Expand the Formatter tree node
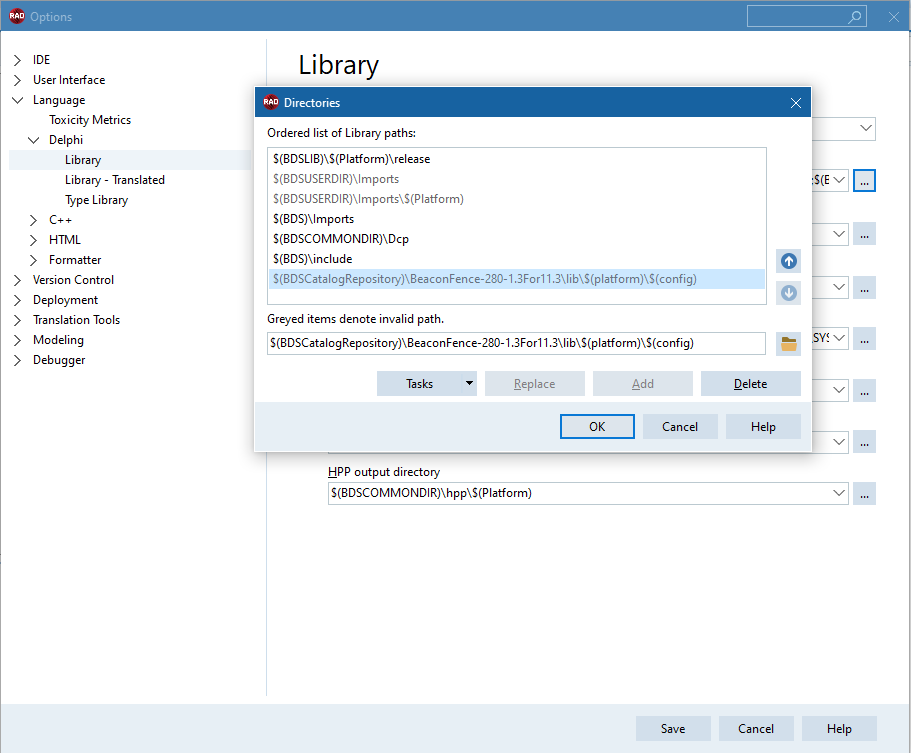The width and height of the screenshot is (911, 753). [34, 260]
